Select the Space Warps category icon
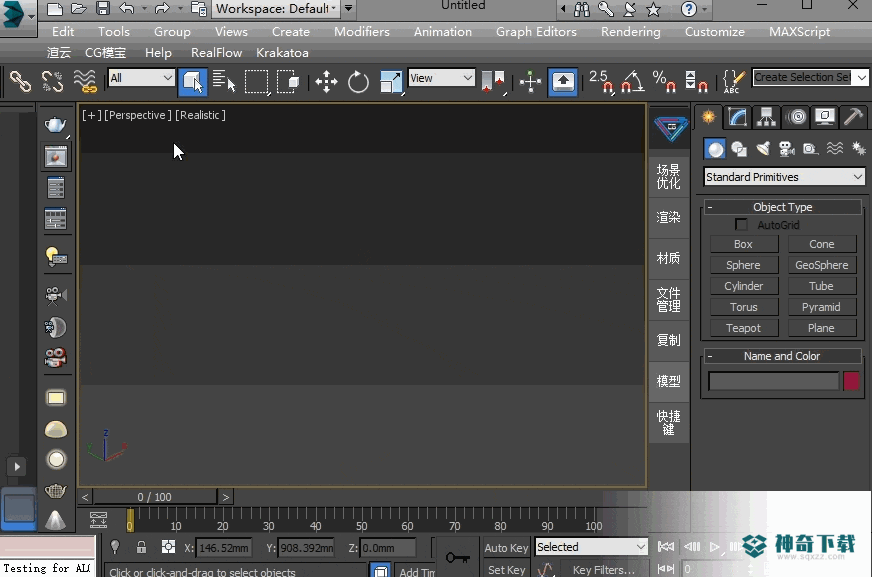The height and width of the screenshot is (577, 872). [835, 149]
